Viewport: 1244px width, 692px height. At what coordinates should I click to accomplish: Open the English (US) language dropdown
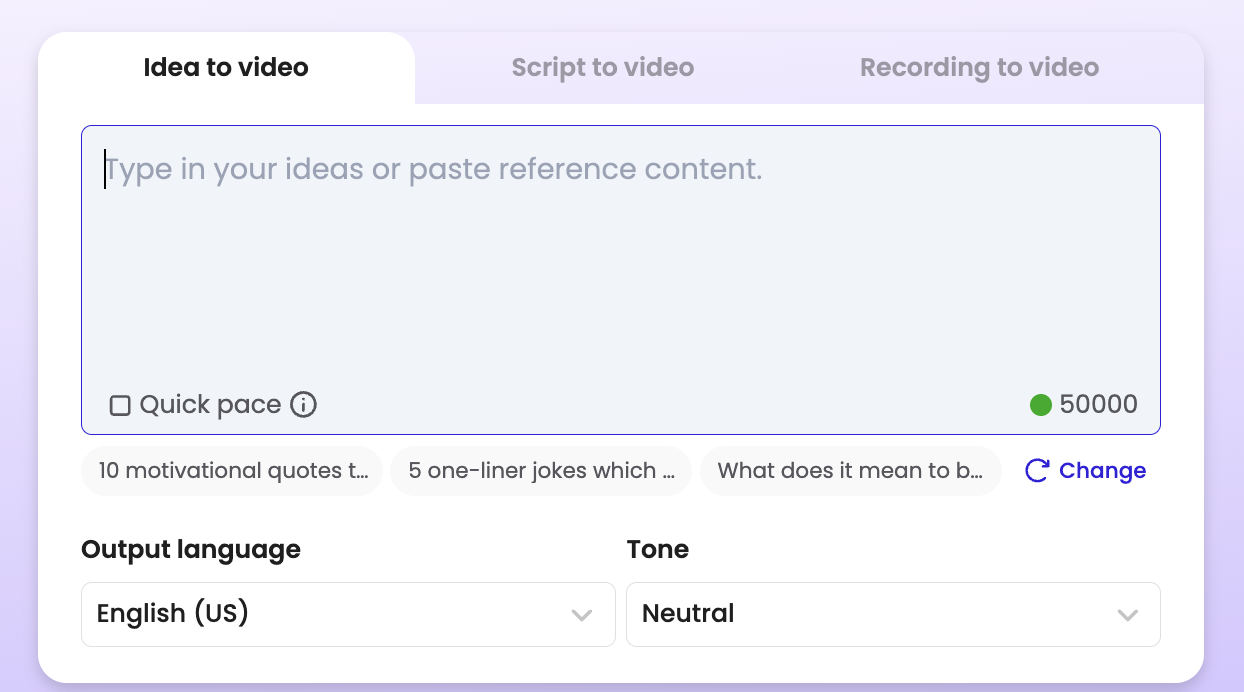(347, 614)
